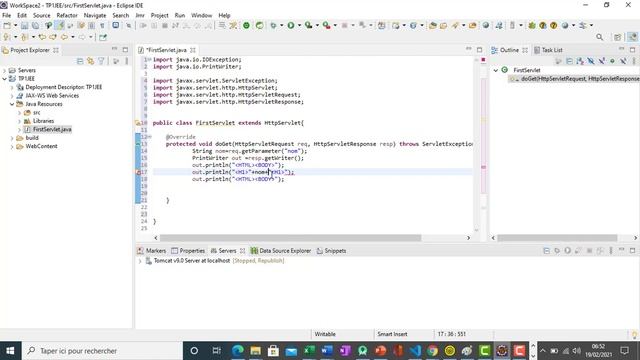The image size is (640, 360).
Task: Click the globe Web Browser toolbar icon
Action: click(x=486, y=25)
